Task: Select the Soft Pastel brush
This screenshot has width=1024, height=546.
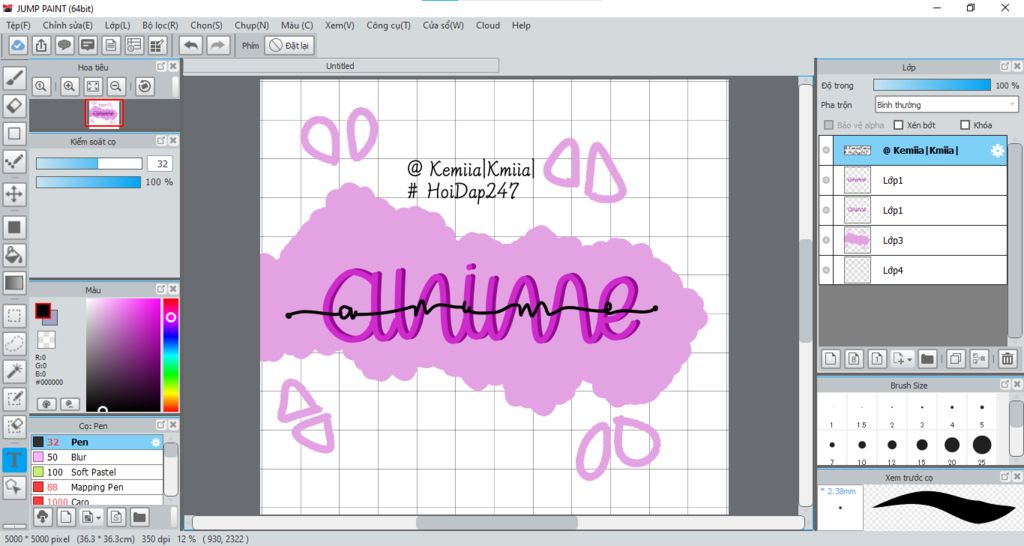Action: (93, 472)
